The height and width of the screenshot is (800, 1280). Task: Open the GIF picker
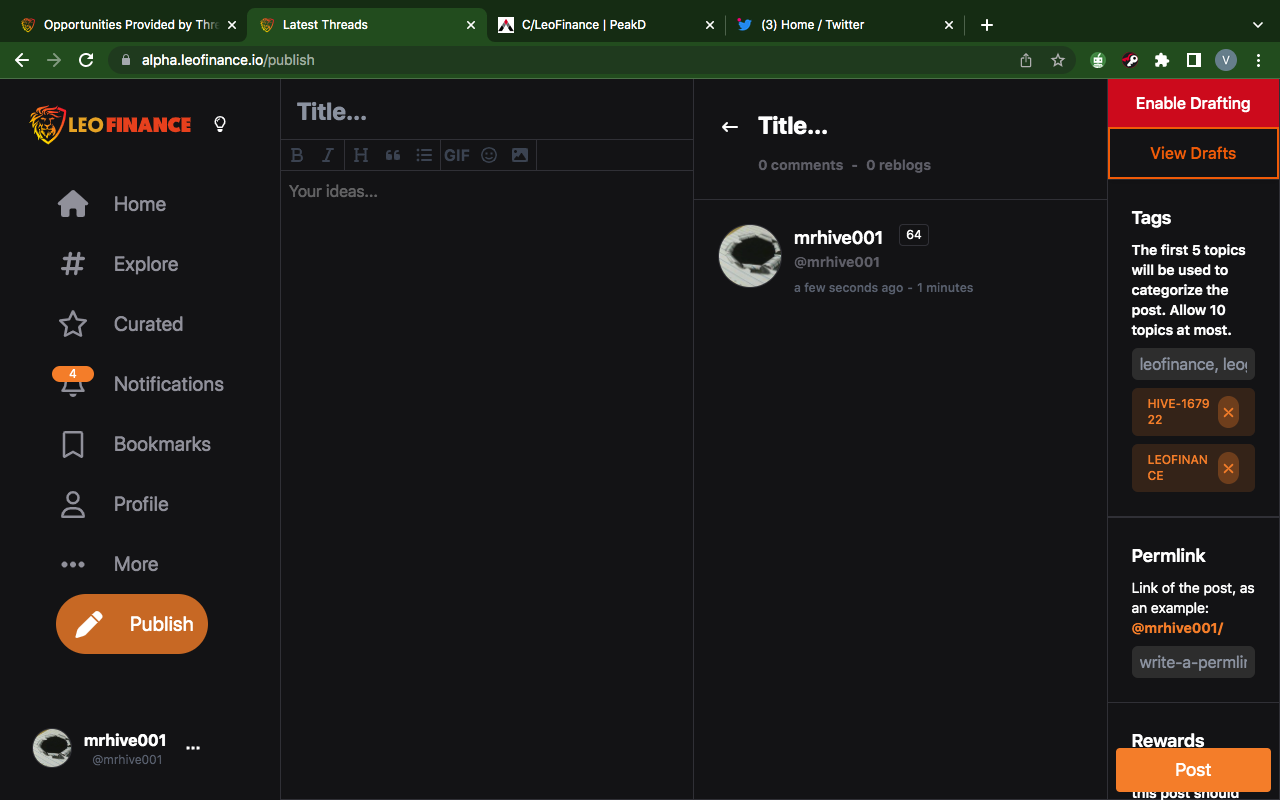[457, 155]
